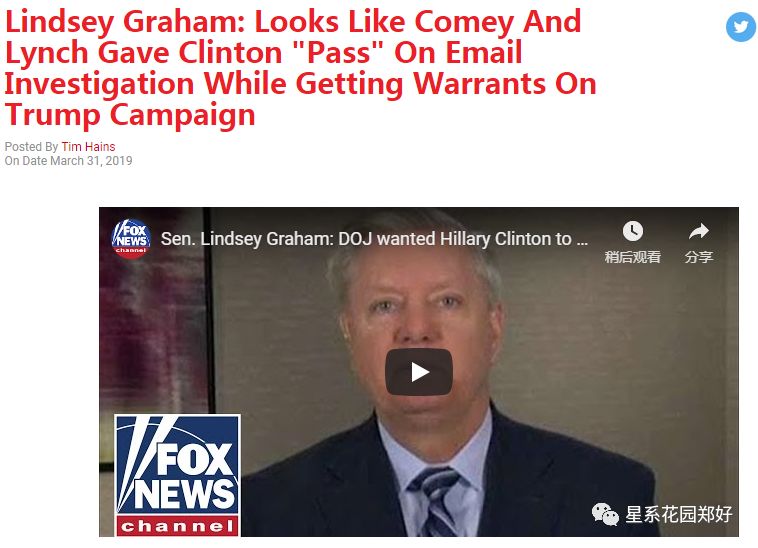Click the On Date label text
The height and width of the screenshot is (548, 758).
26,160
